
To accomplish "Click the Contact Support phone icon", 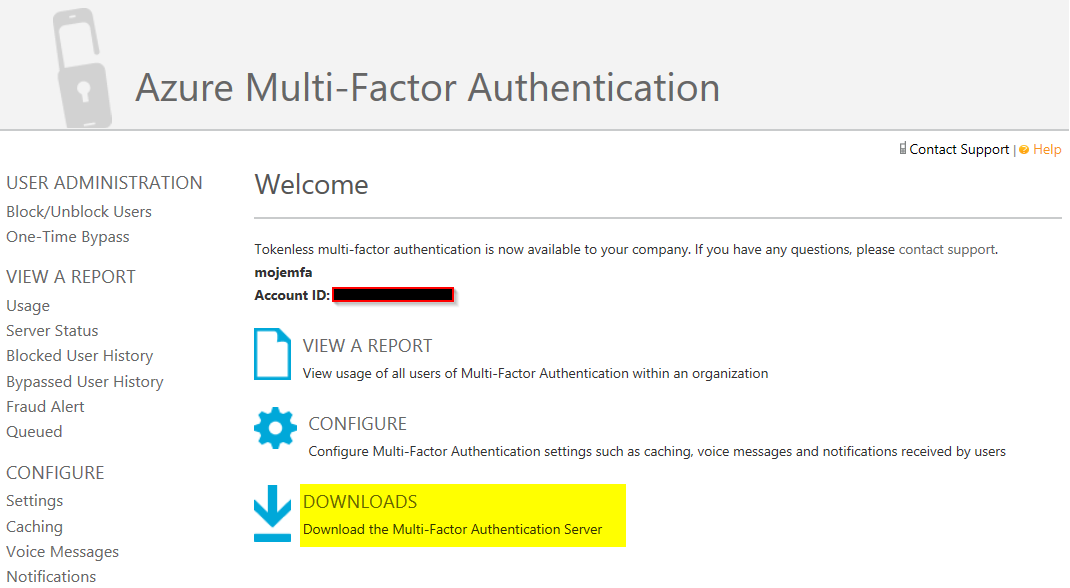I will coord(902,148).
